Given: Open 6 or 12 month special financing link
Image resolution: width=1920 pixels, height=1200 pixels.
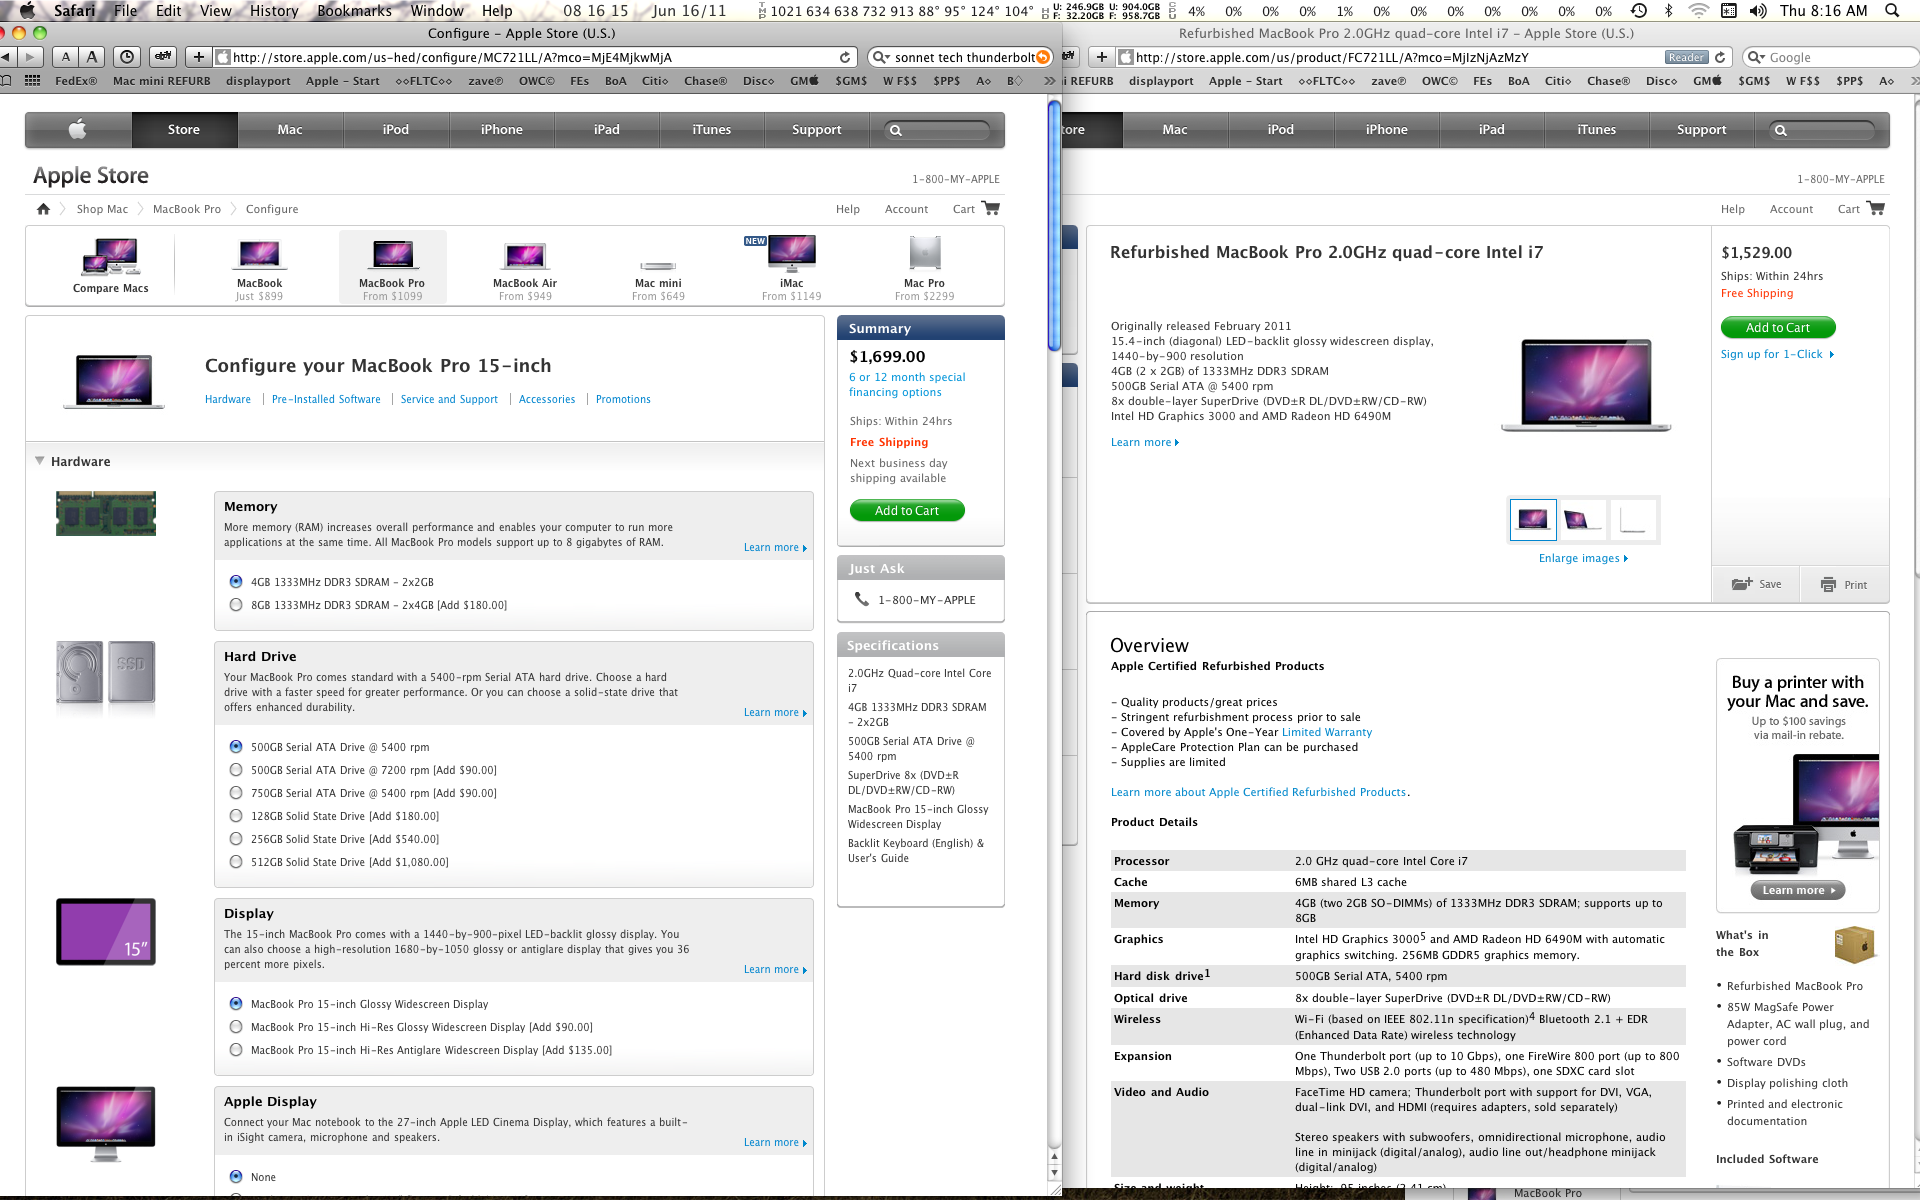Looking at the screenshot, I should pos(907,384).
